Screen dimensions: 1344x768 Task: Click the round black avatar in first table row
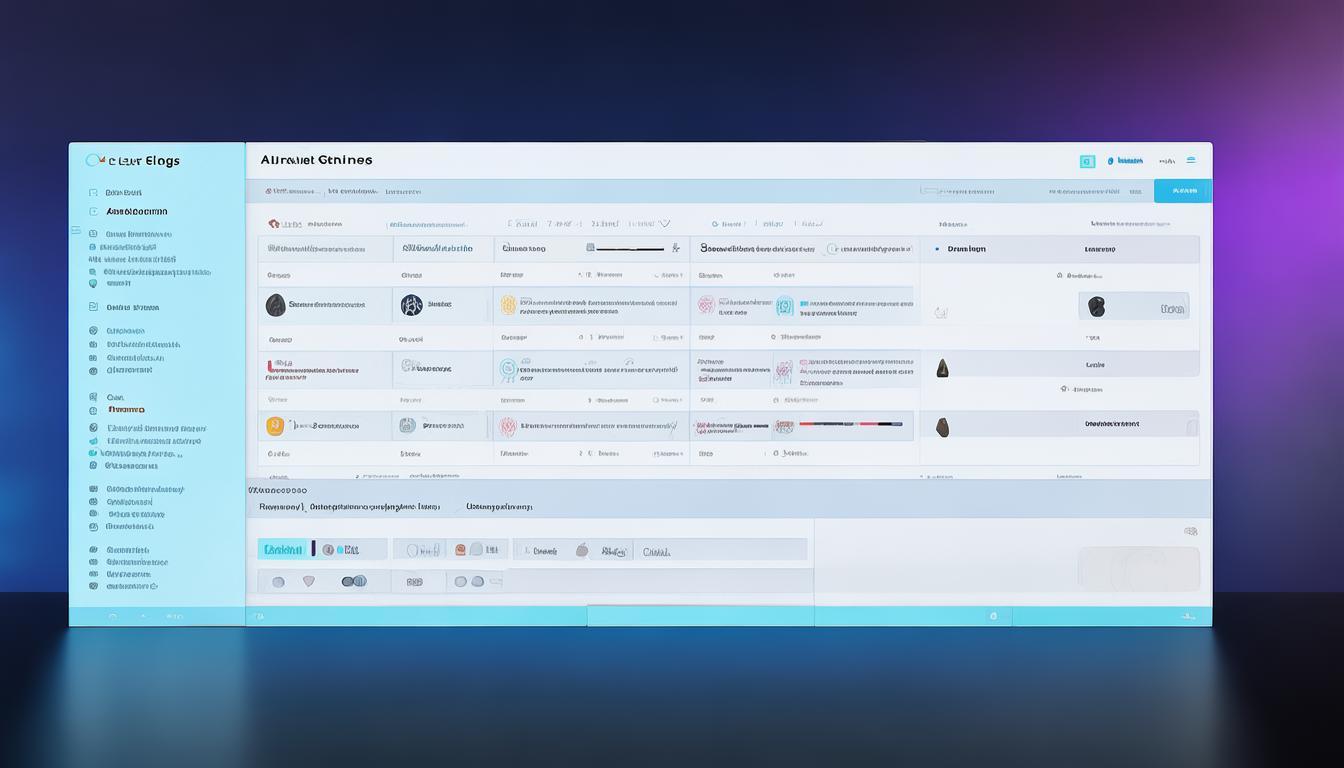(275, 305)
